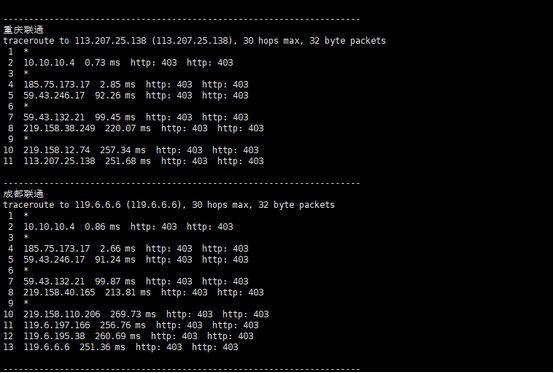Click the 99.45 ms latency value
This screenshot has width=554, height=373.
(115, 118)
